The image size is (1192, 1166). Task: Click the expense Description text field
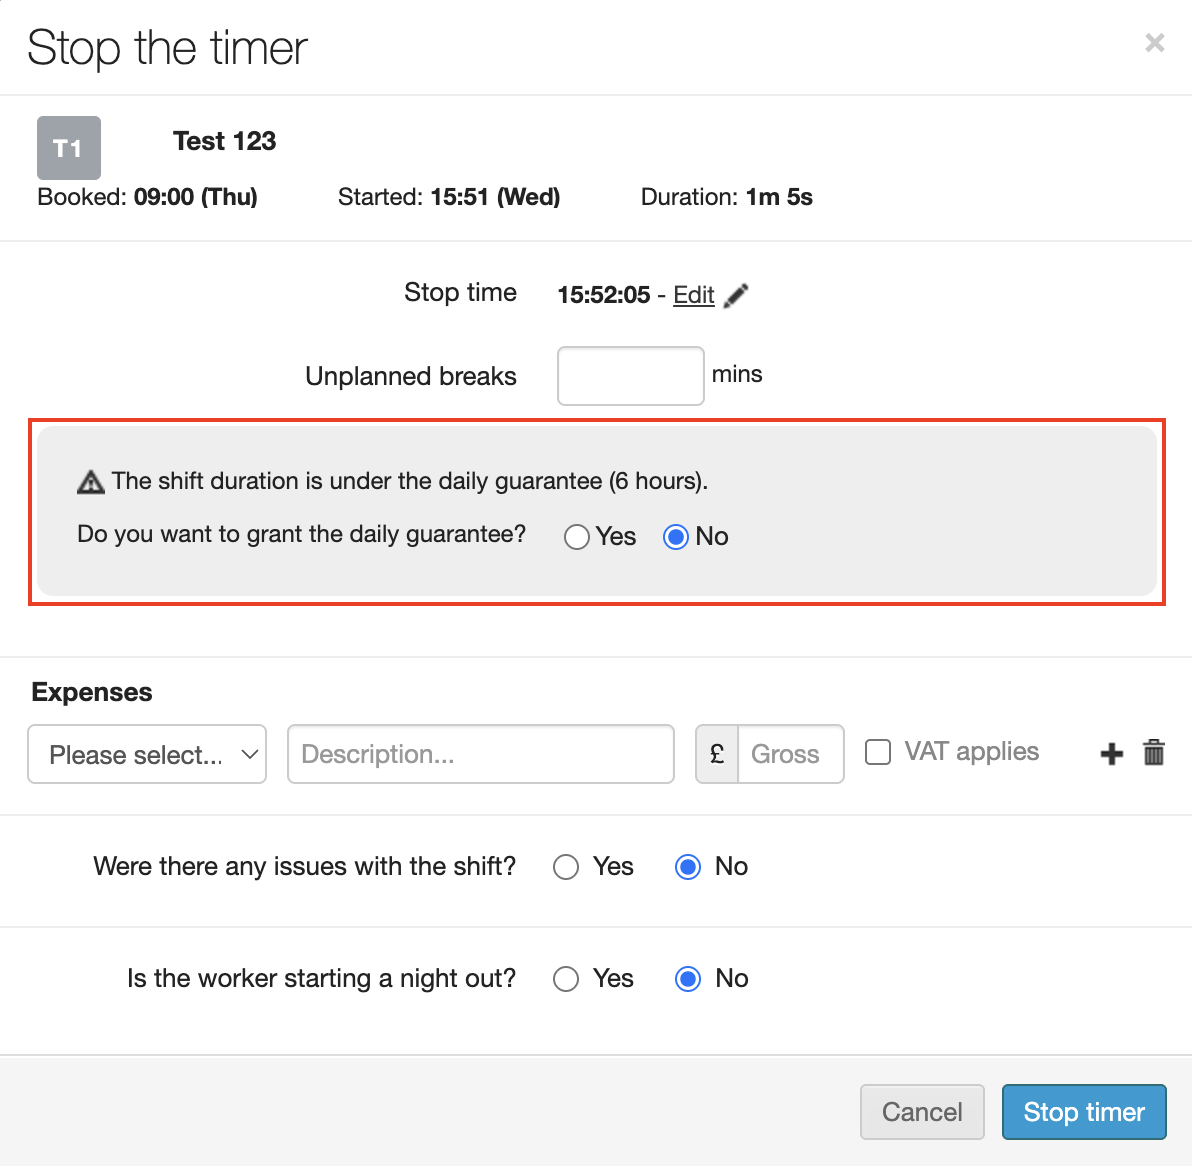click(480, 754)
